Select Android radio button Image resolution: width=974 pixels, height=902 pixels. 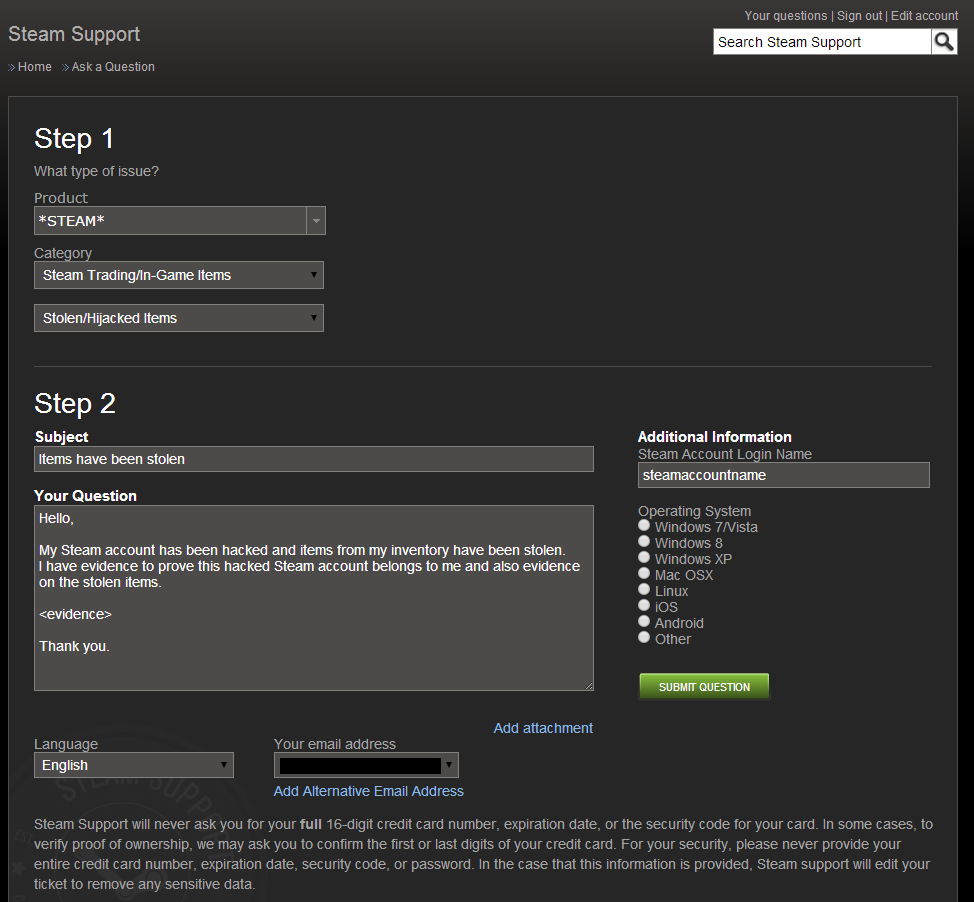pyautogui.click(x=644, y=622)
